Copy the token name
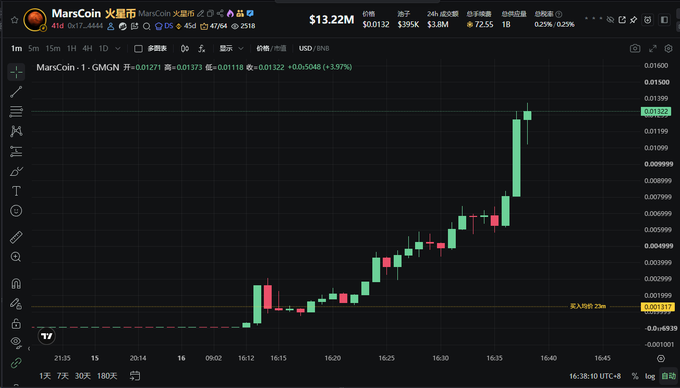The width and height of the screenshot is (680, 388). [210, 14]
